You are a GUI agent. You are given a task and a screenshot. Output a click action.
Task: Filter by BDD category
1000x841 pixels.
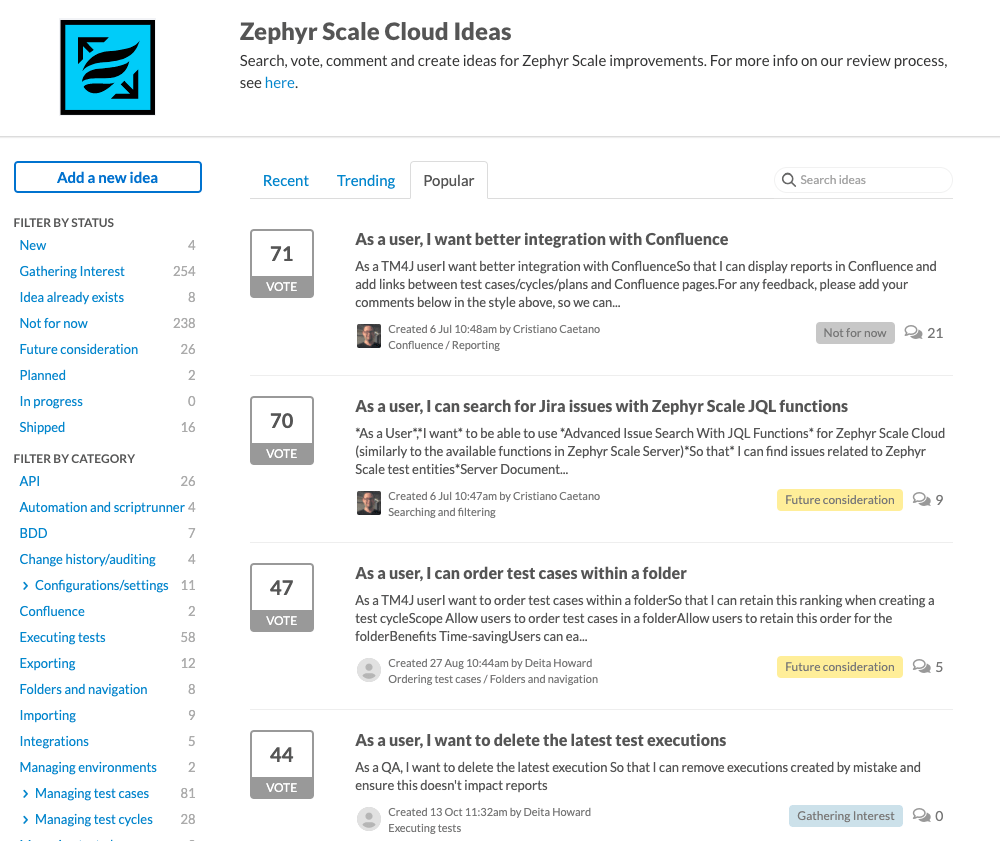[33, 533]
